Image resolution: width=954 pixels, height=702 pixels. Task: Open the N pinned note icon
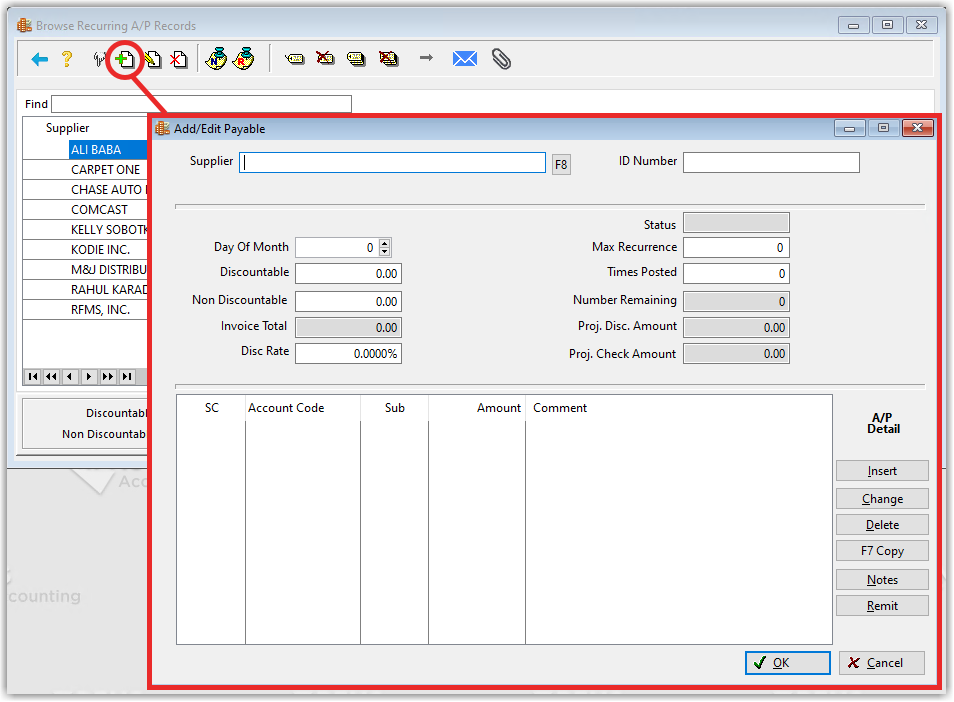coord(216,58)
